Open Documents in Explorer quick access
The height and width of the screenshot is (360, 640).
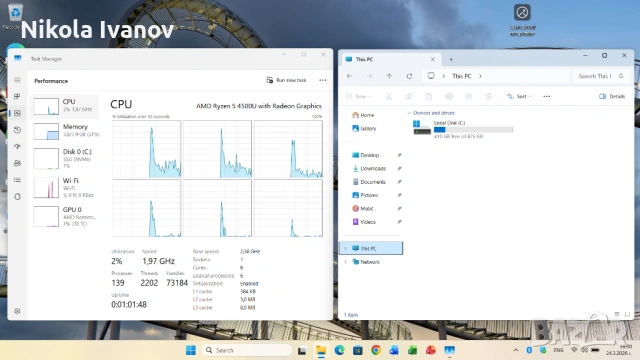coord(369,182)
